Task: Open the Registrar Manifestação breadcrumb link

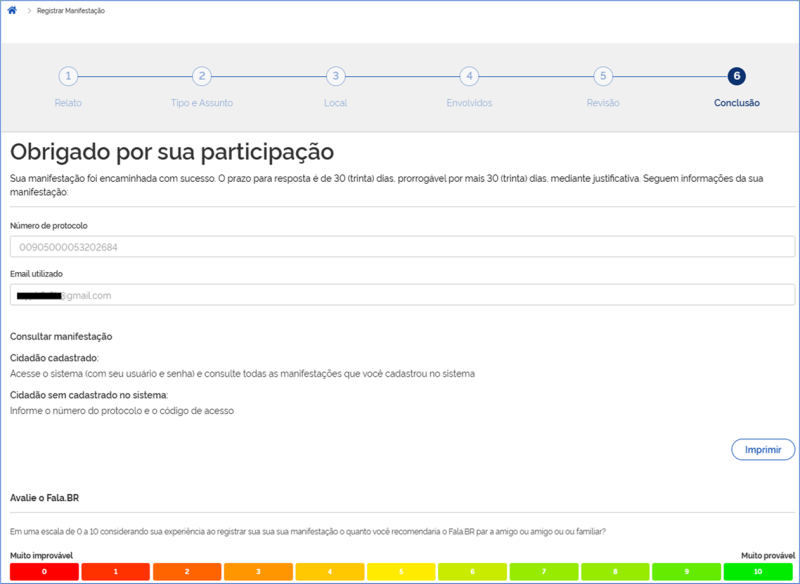Action: click(70, 11)
